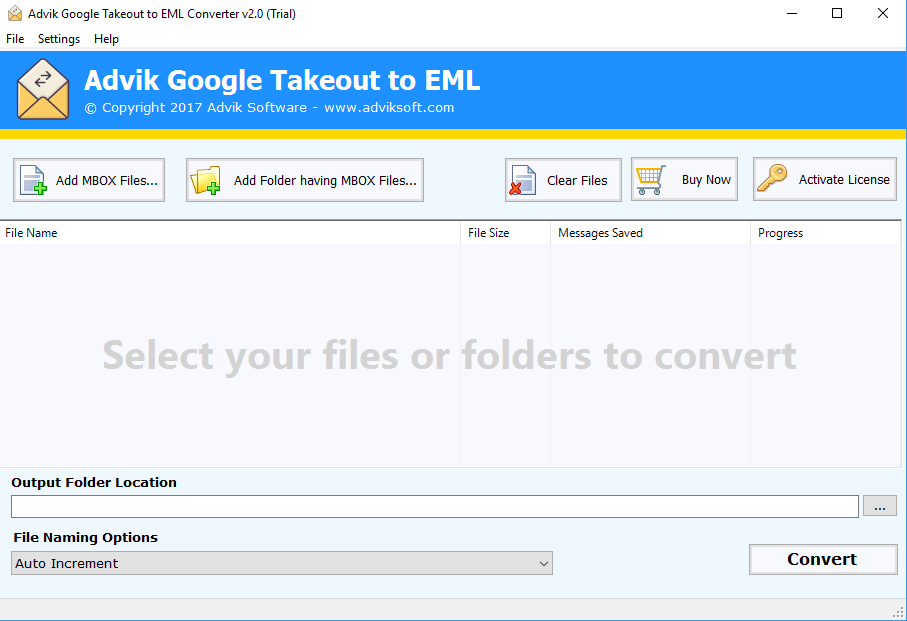Click the www.adviksoft.com text in the banner
Screen dimensions: 907x621
coord(389,108)
